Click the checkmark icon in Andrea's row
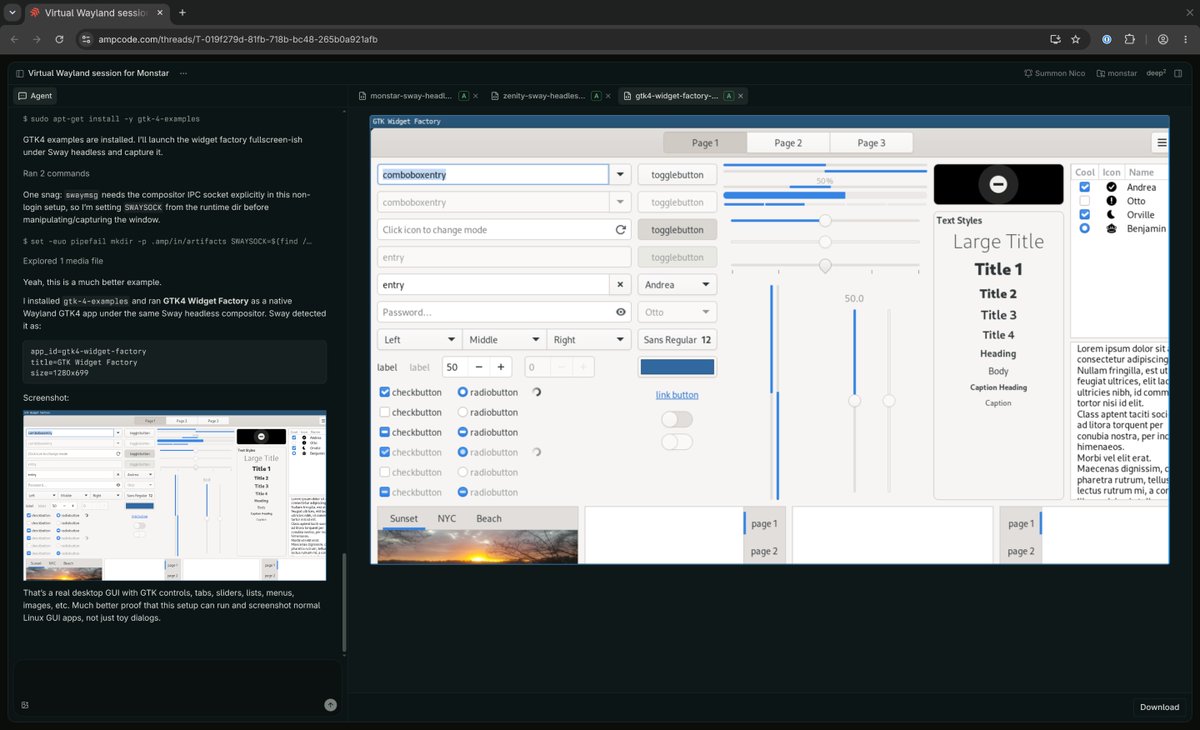The image size is (1200, 730). pos(1111,187)
